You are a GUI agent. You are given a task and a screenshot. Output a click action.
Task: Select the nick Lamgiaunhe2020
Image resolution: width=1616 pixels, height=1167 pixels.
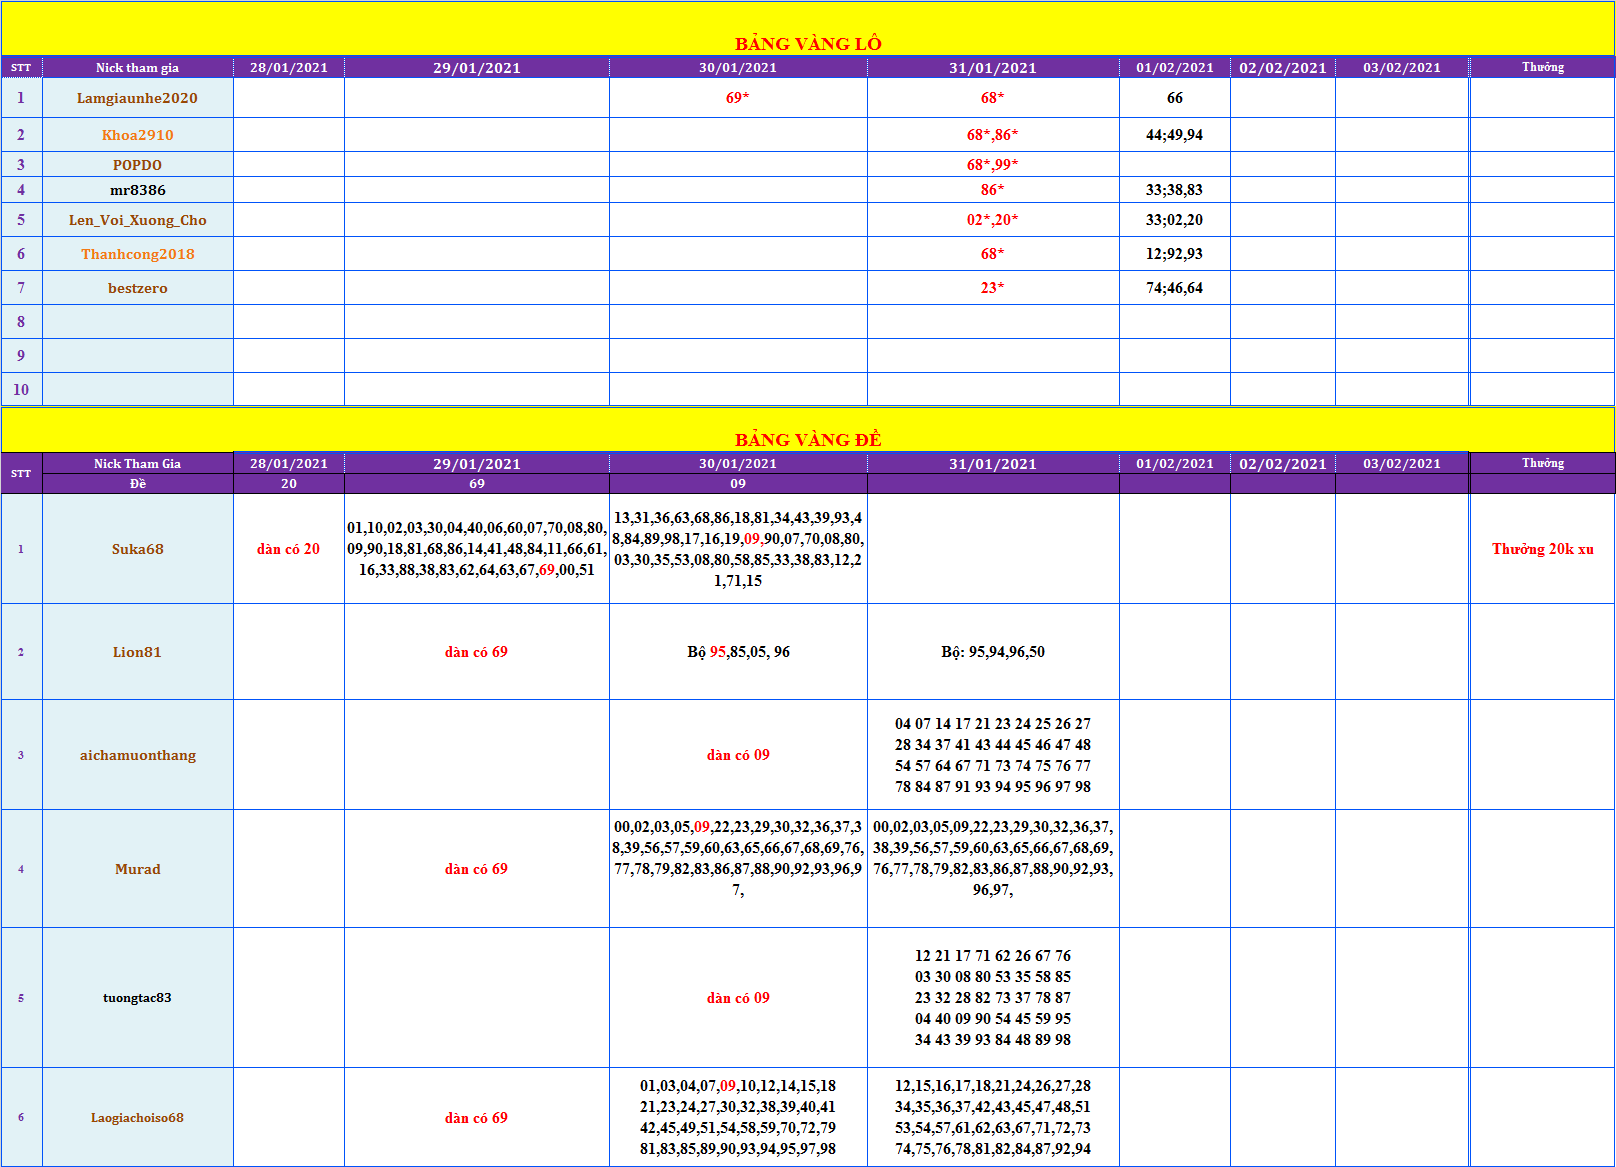[137, 98]
